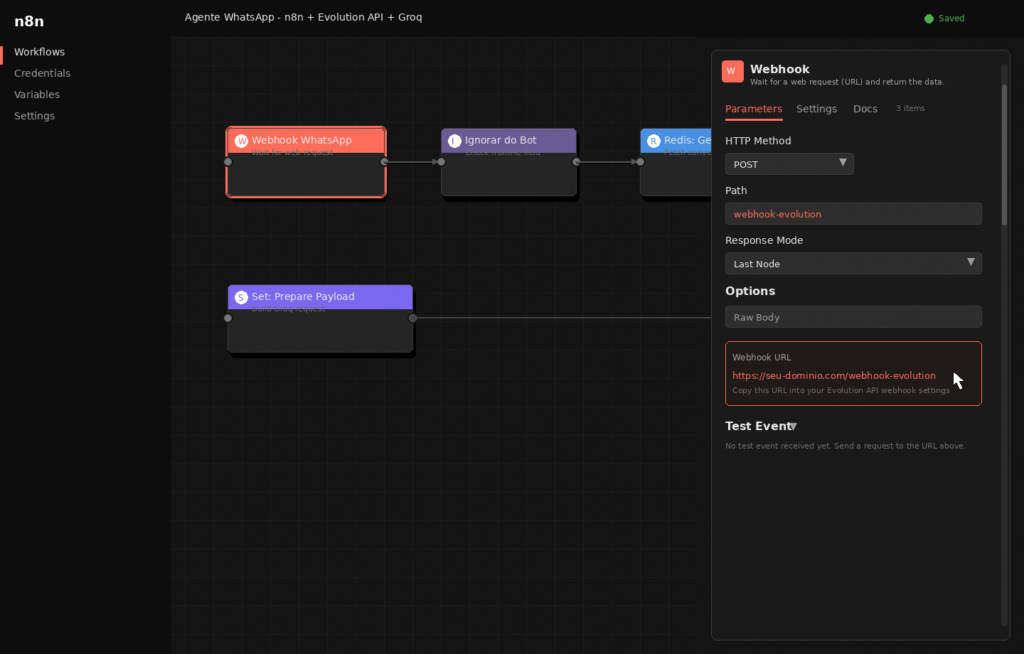Click the Webhook URL label
The image size is (1024, 654).
click(761, 357)
